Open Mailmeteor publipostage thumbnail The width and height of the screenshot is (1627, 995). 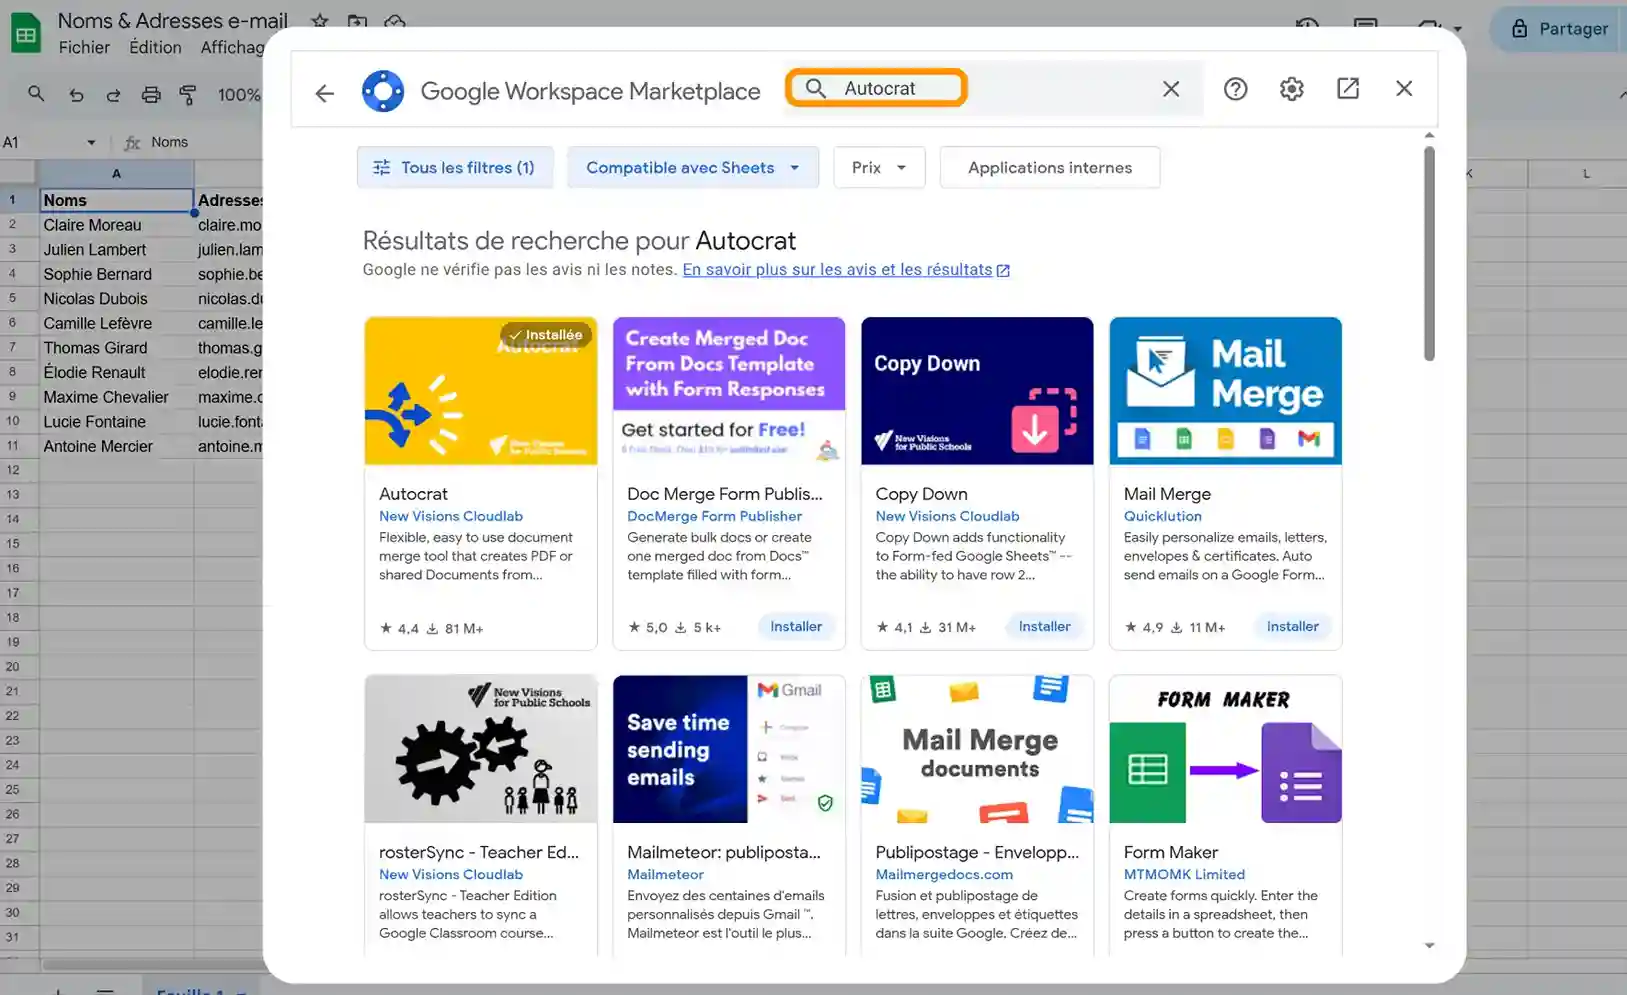pos(729,749)
